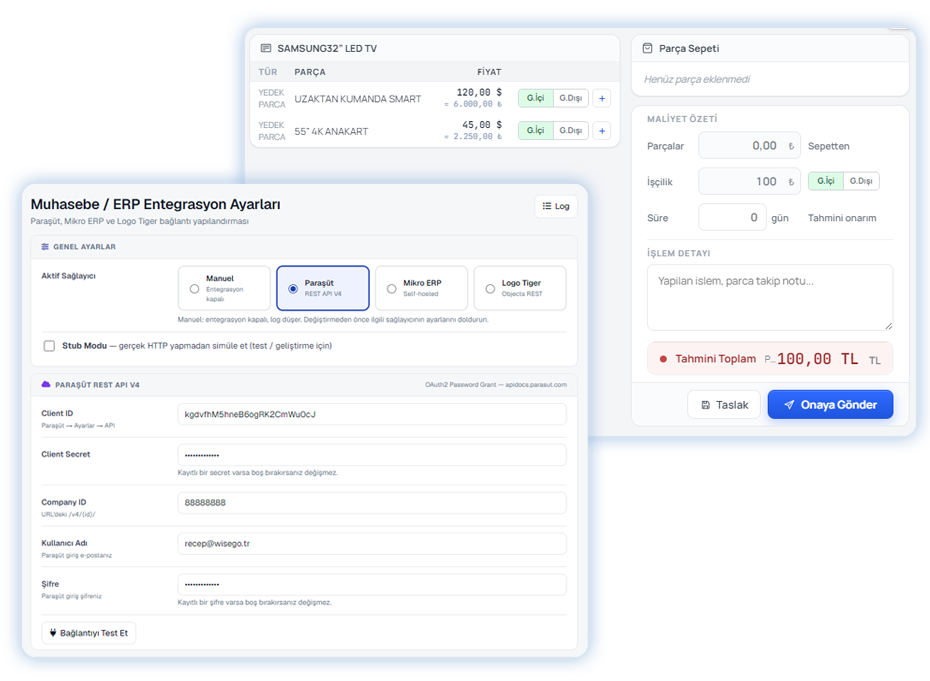Edit the İşçilik cost field

tap(750, 182)
